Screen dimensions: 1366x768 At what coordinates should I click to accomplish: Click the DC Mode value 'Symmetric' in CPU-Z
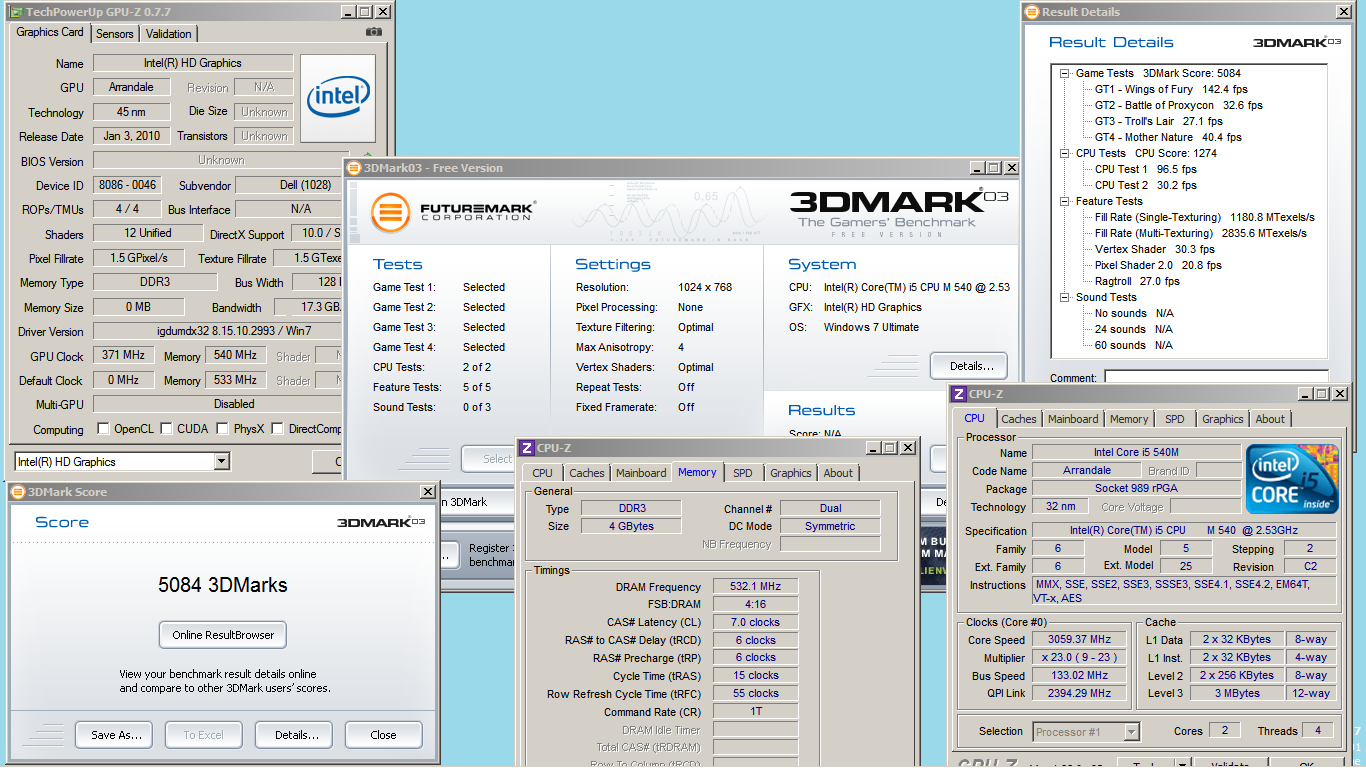click(x=830, y=526)
